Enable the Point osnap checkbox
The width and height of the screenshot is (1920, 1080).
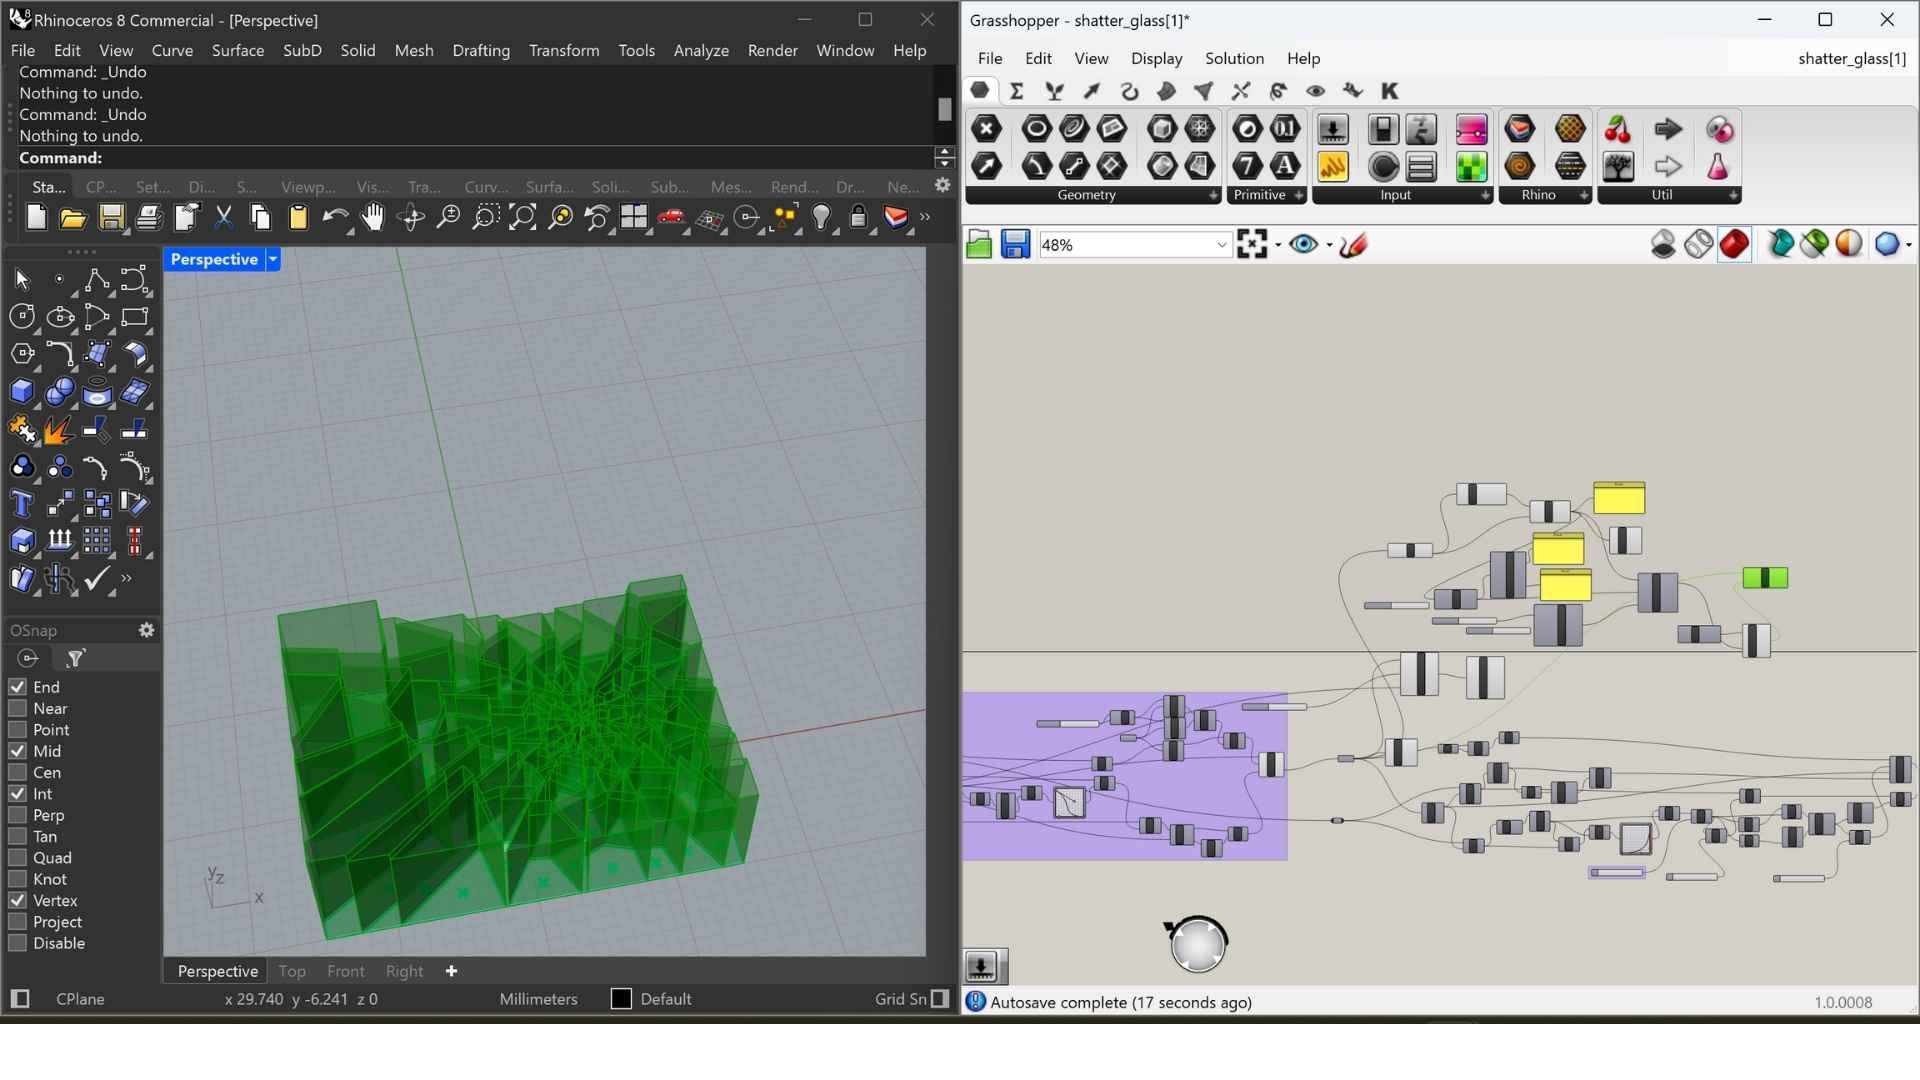point(17,730)
